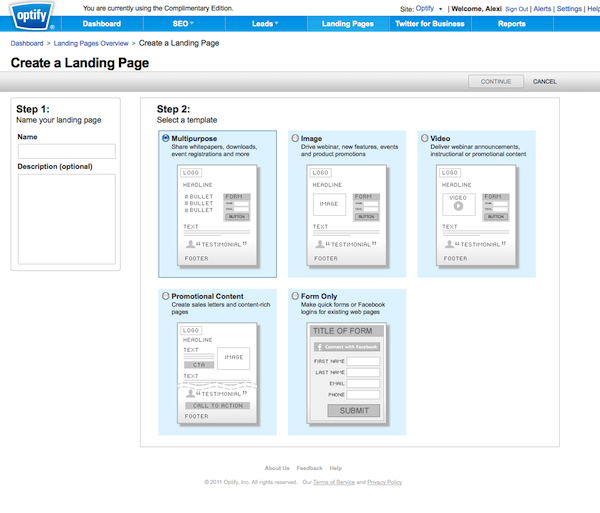Open the About Us footer link
600x513 pixels.
pos(277,468)
